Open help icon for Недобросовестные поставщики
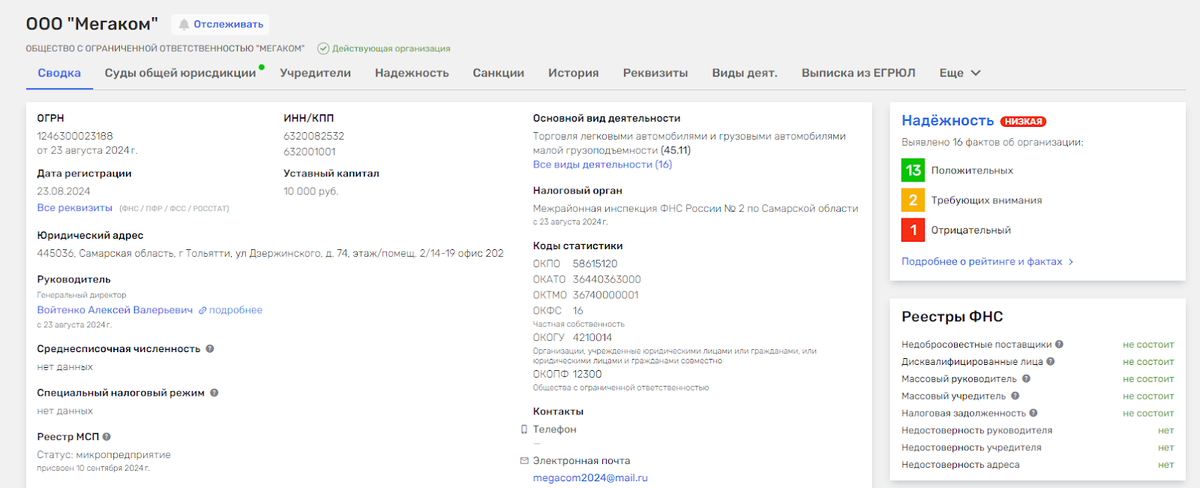The height and width of the screenshot is (488, 1200). (1059, 345)
